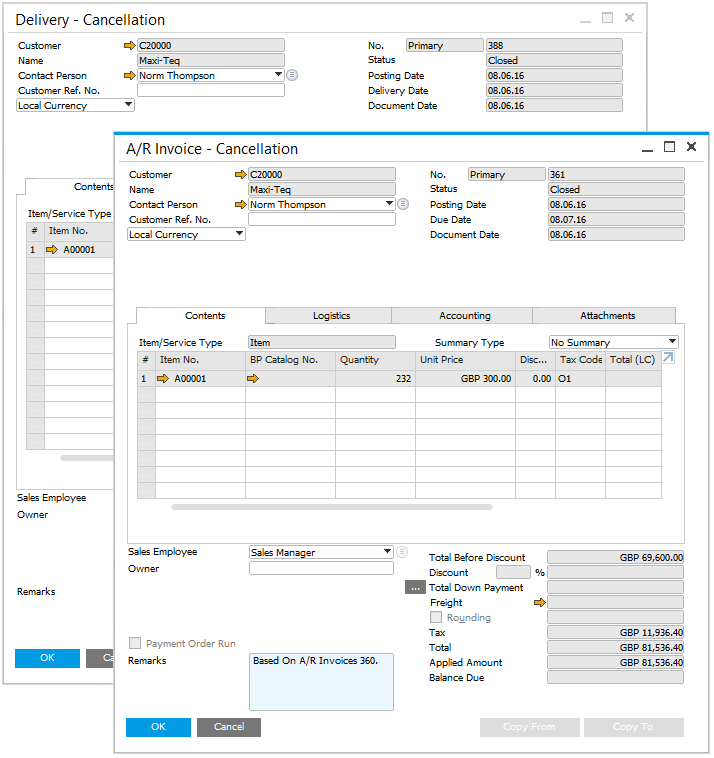The width and height of the screenshot is (714, 758).
Task: Click Cancel button in A/R Invoice window
Action: tap(229, 727)
